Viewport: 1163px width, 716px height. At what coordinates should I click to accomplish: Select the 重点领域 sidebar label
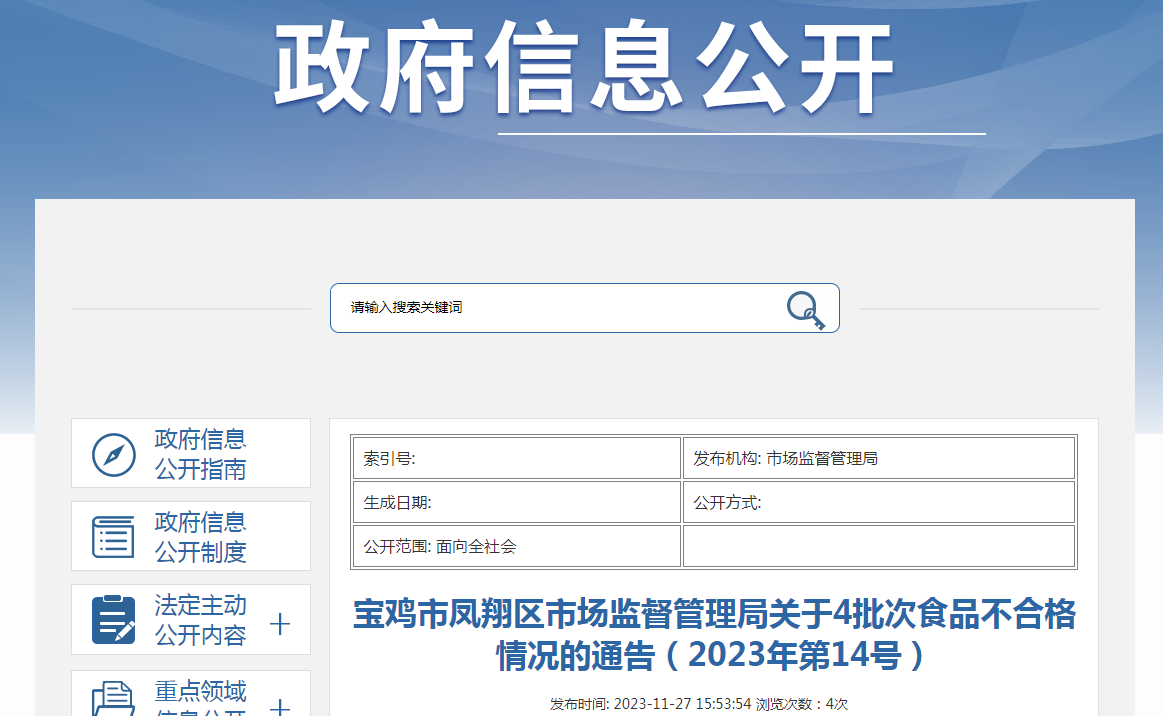click(x=200, y=693)
